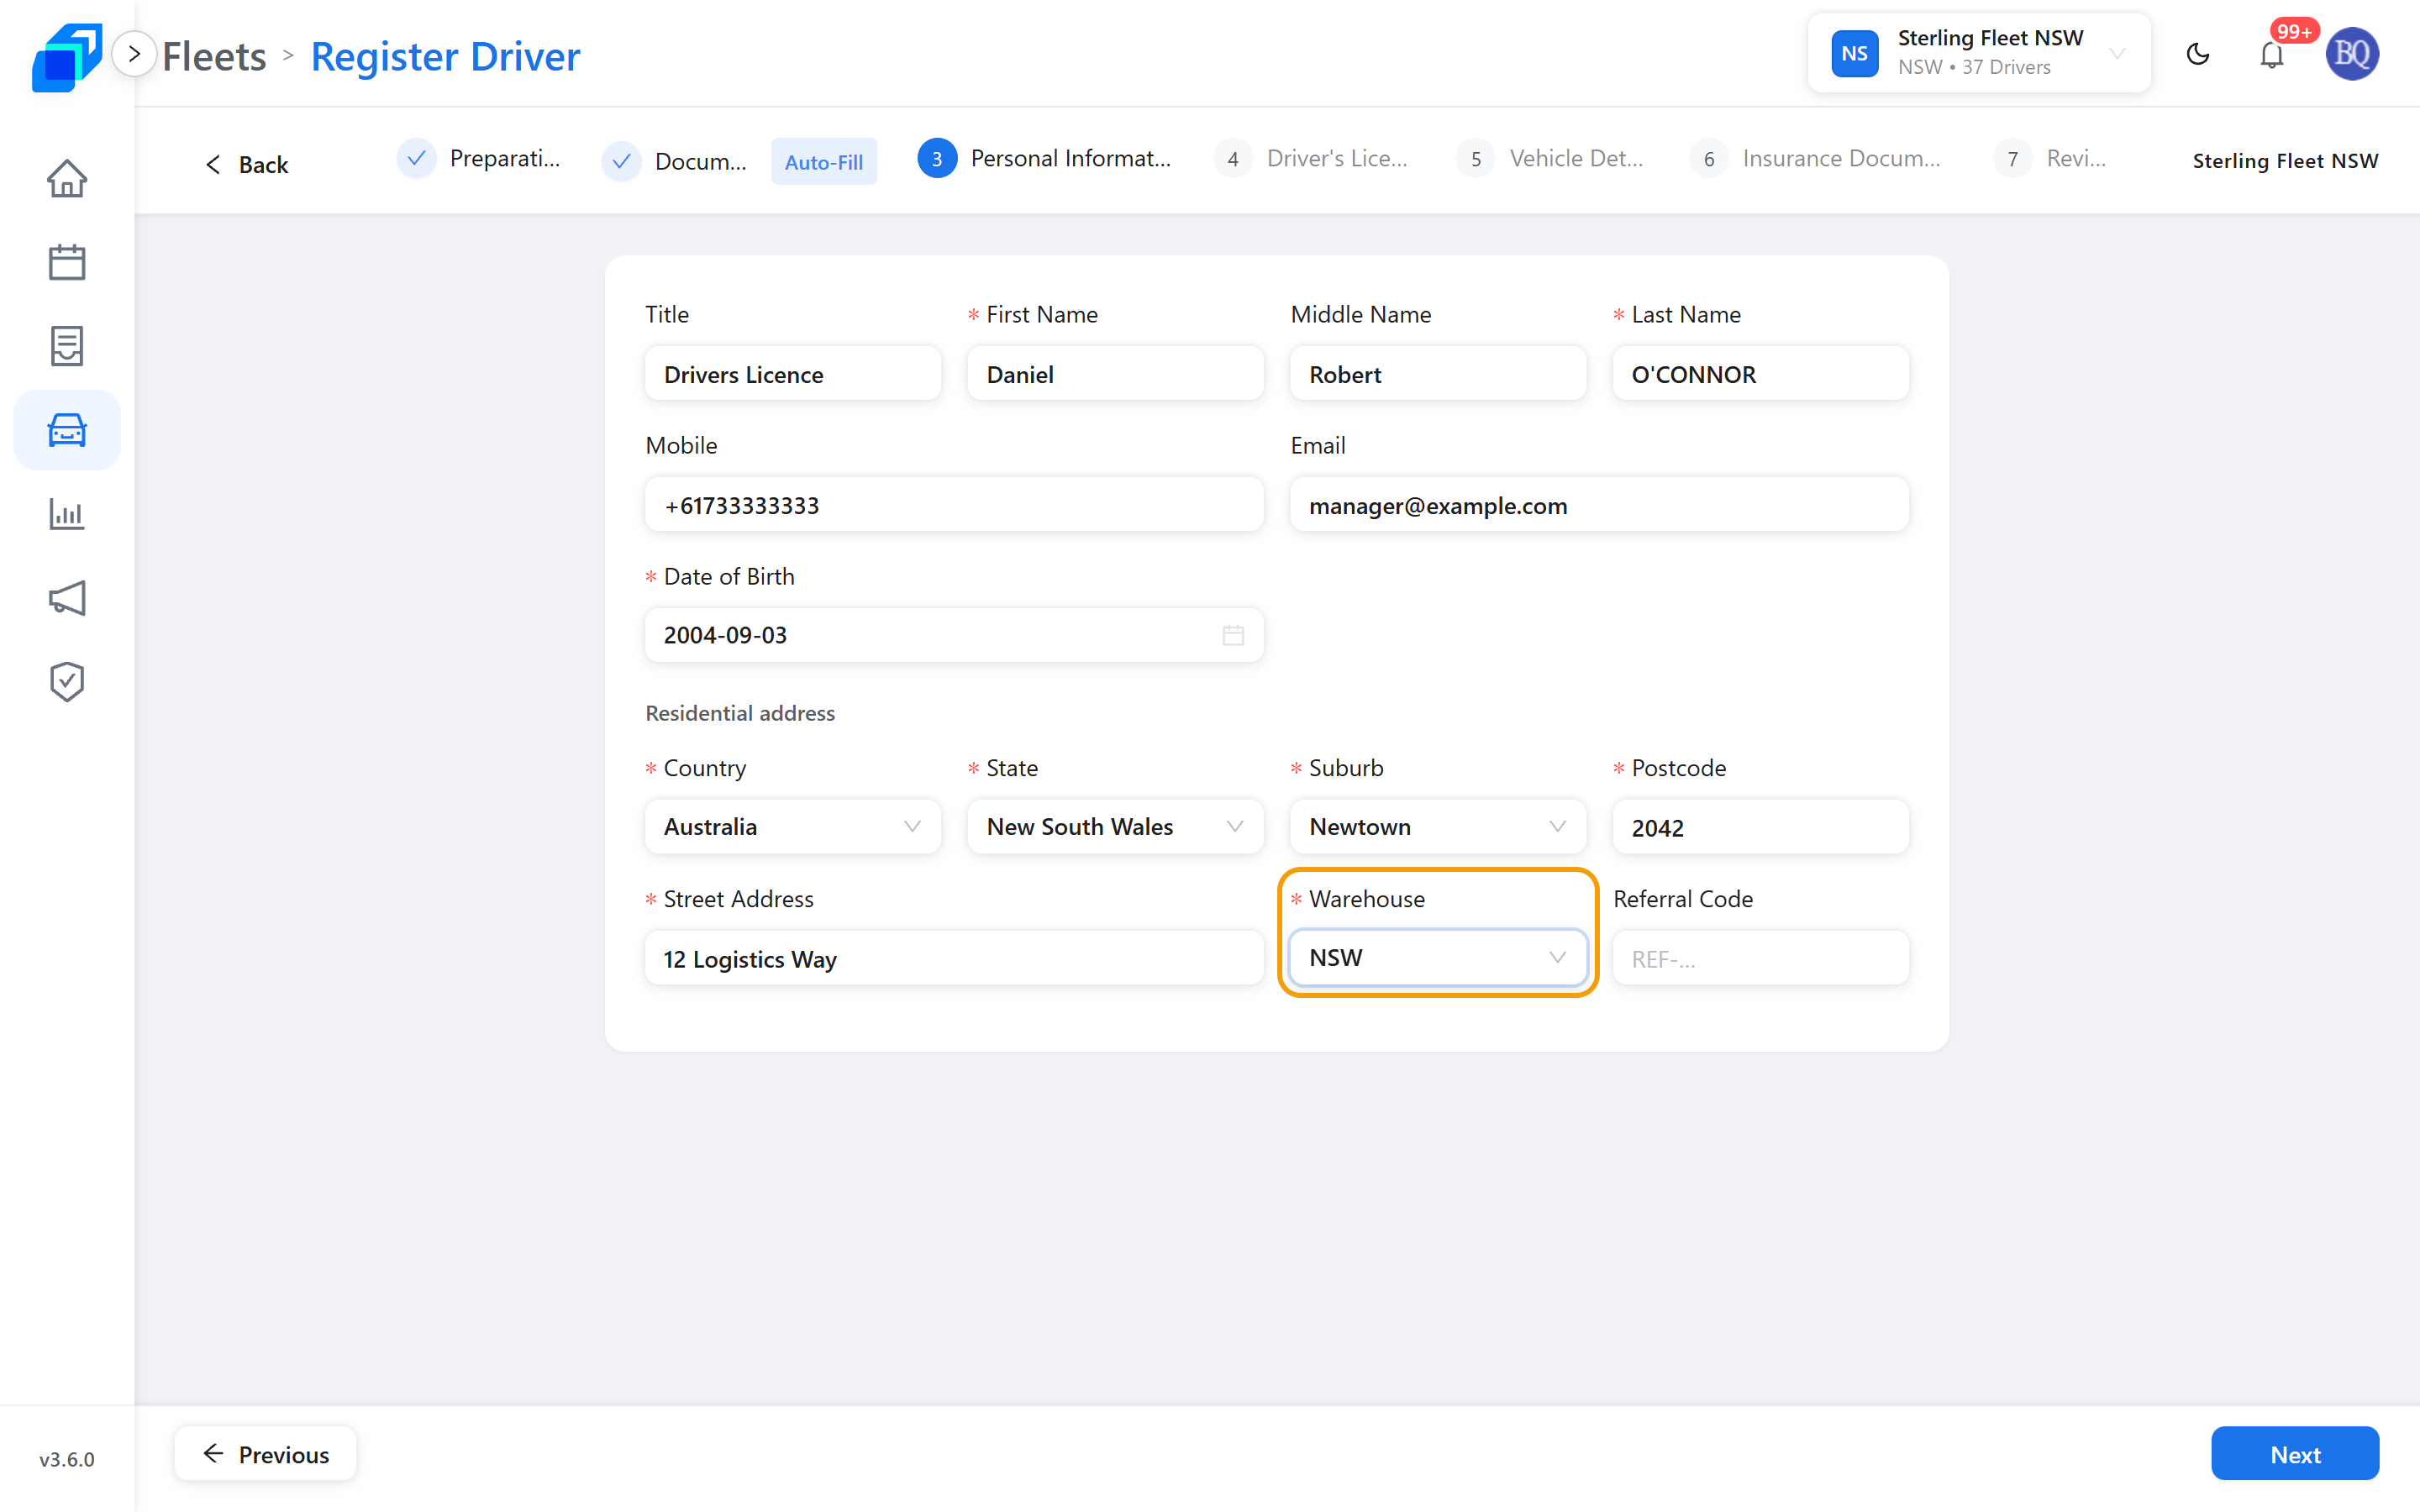This screenshot has height=1512, width=2420.
Task: Click the Register Driver breadcrumb
Action: click(x=445, y=56)
